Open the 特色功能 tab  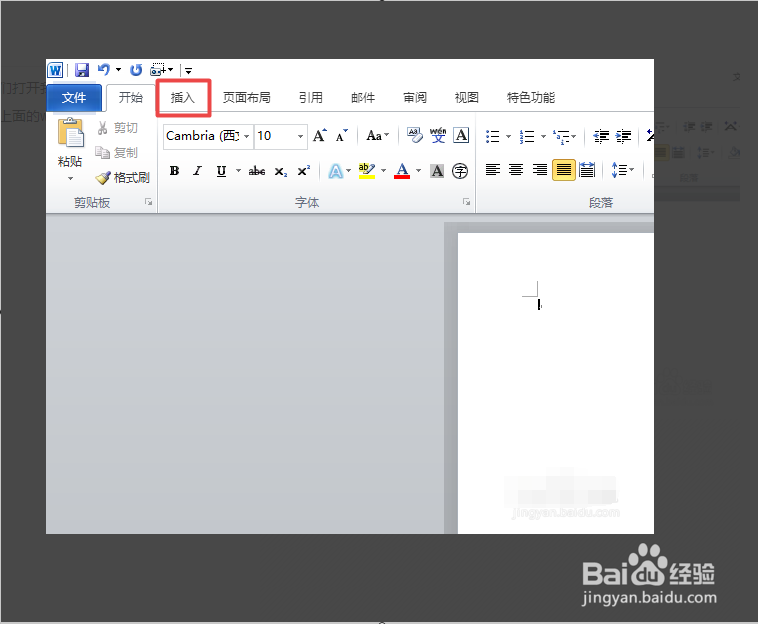click(x=531, y=98)
